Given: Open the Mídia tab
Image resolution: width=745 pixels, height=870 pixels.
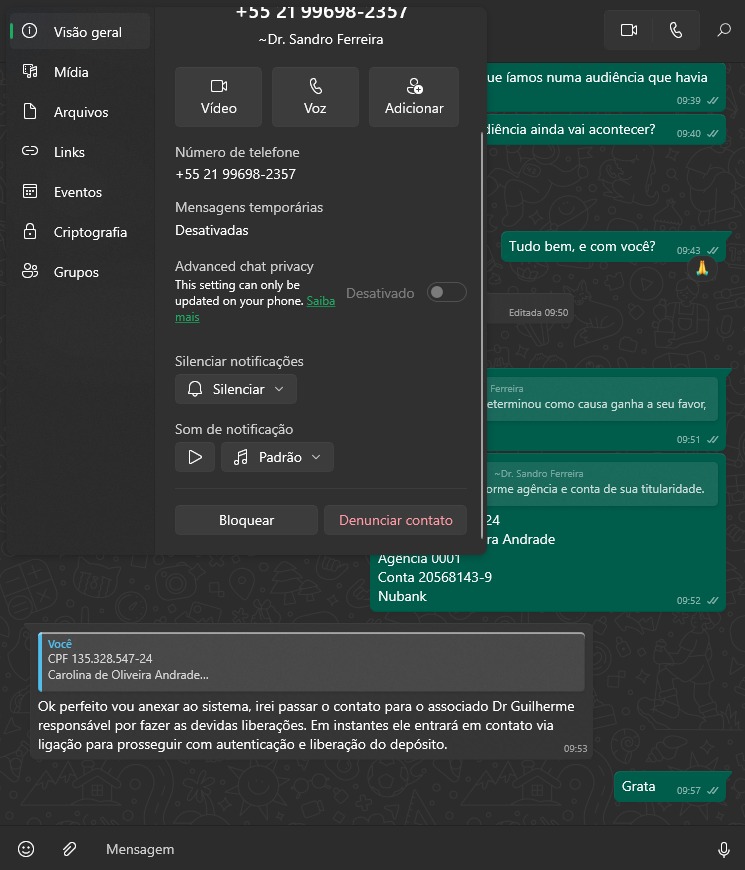Looking at the screenshot, I should pos(71,72).
